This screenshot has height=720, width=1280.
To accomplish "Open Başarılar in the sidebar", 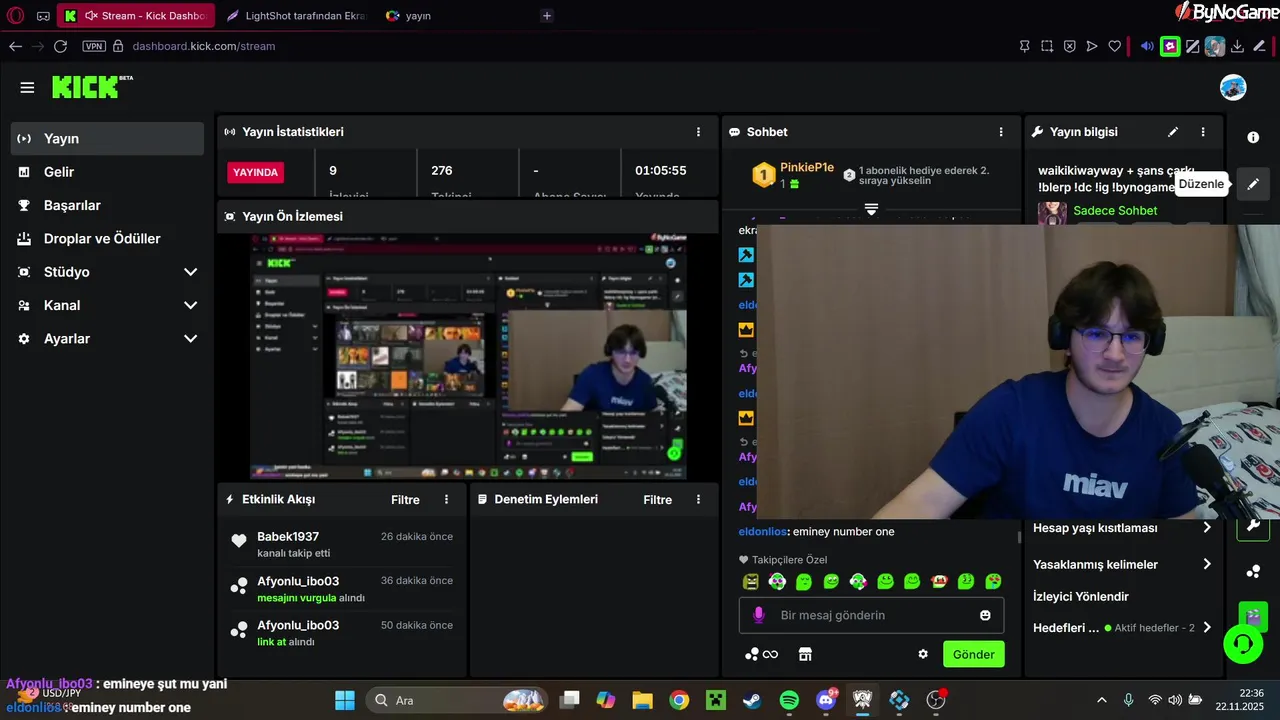I will (x=107, y=205).
